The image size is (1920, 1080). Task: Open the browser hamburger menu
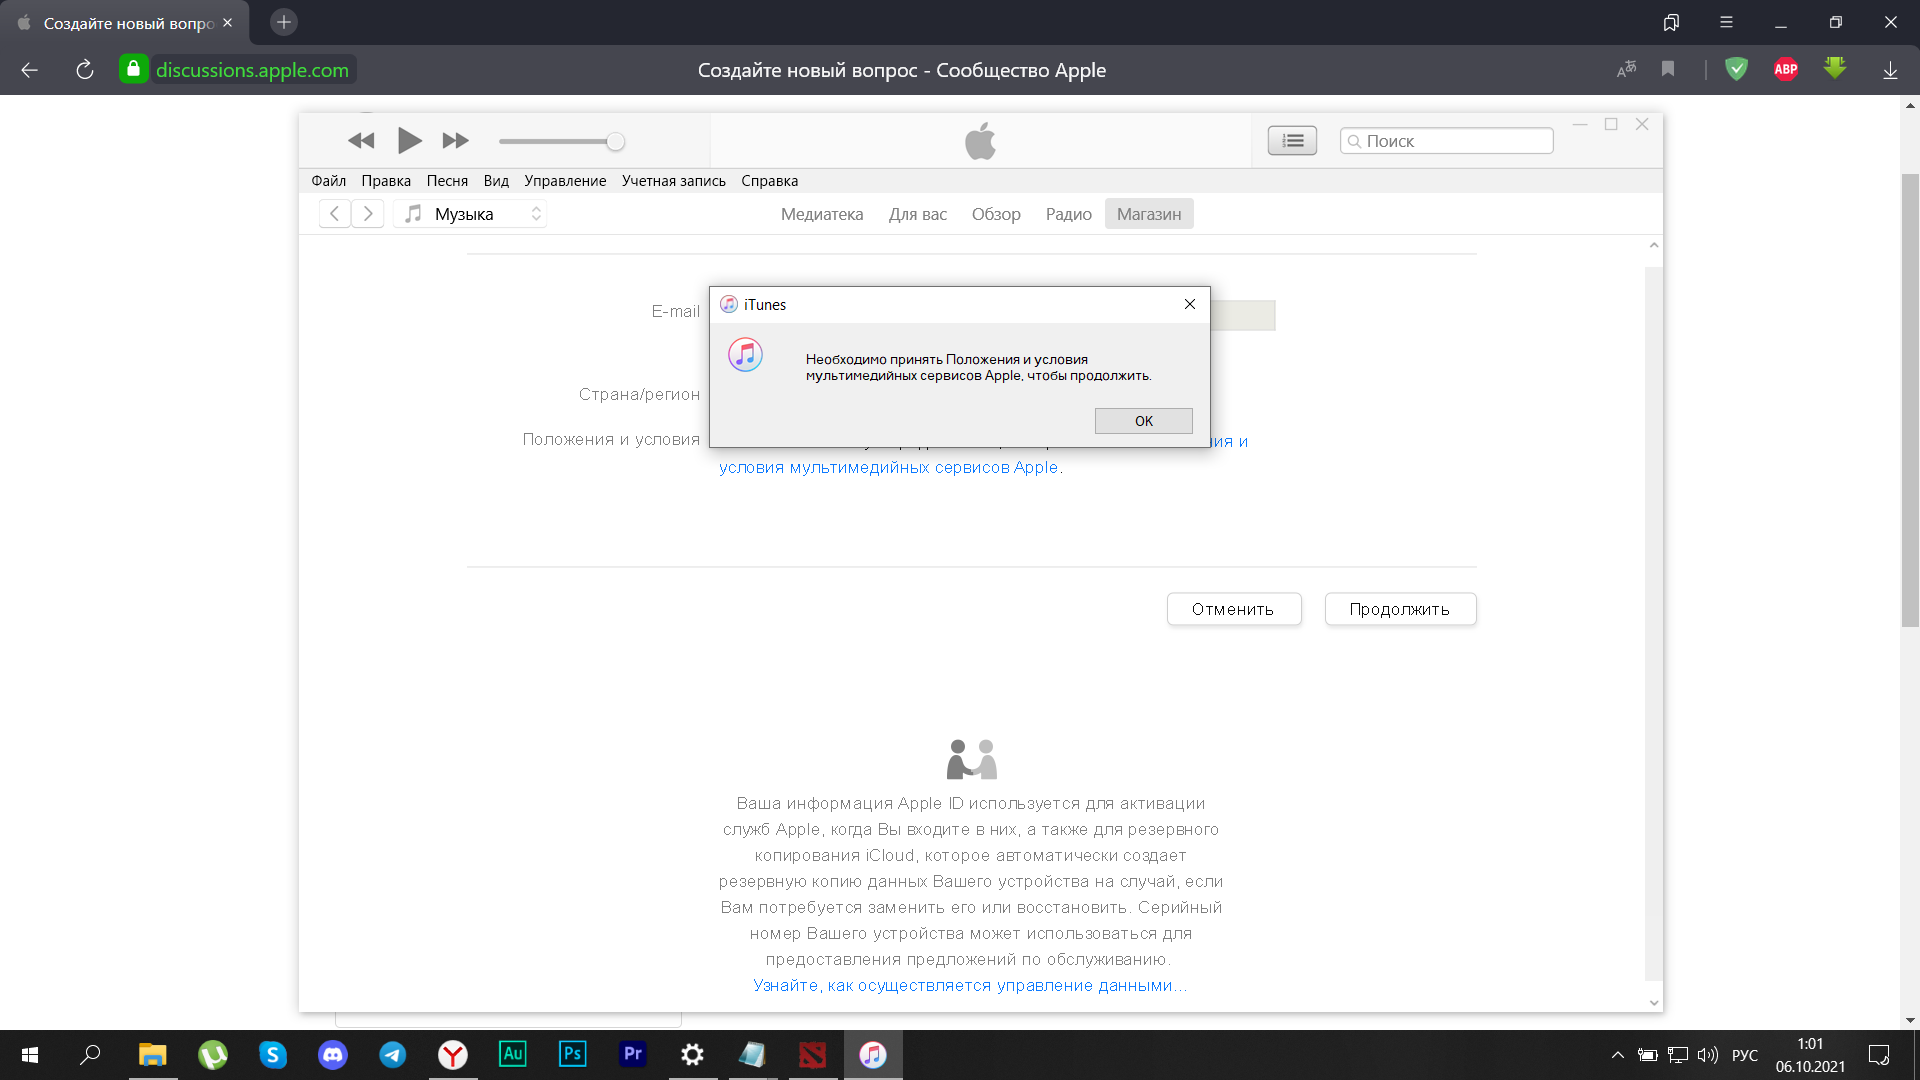1726,22
